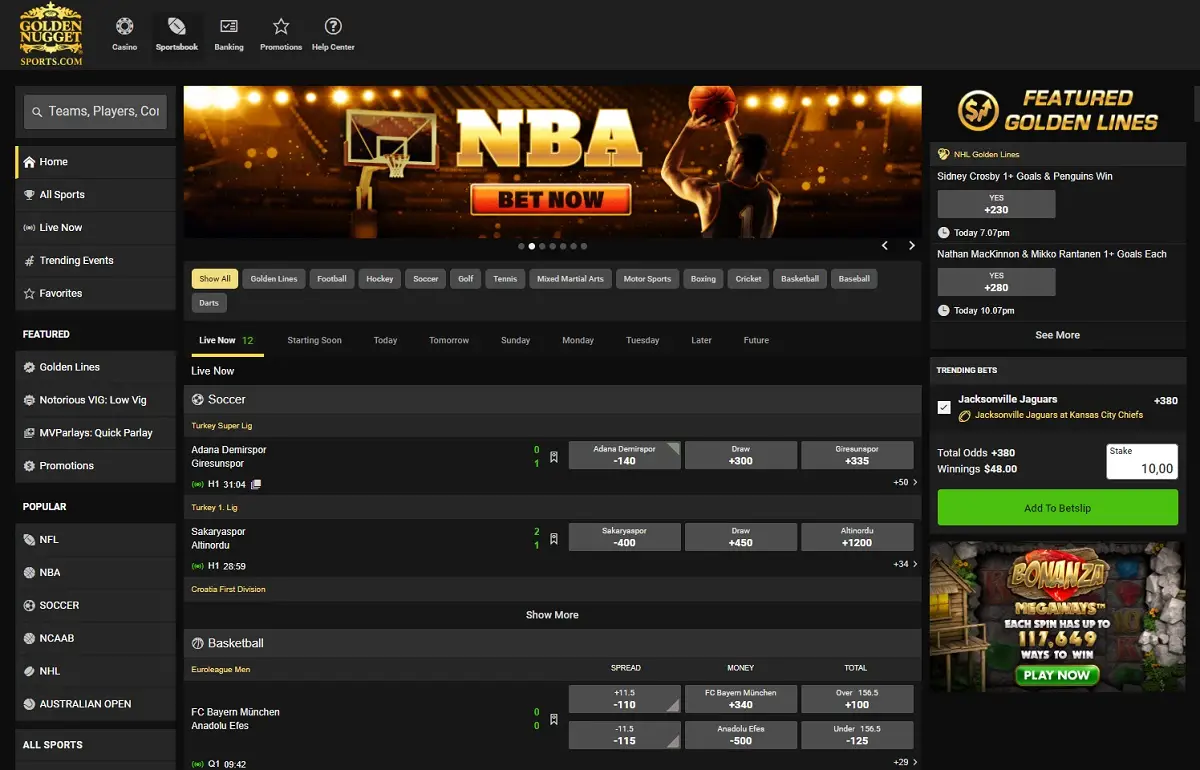The height and width of the screenshot is (770, 1200).
Task: Switch to the Sunday tab
Action: (515, 340)
